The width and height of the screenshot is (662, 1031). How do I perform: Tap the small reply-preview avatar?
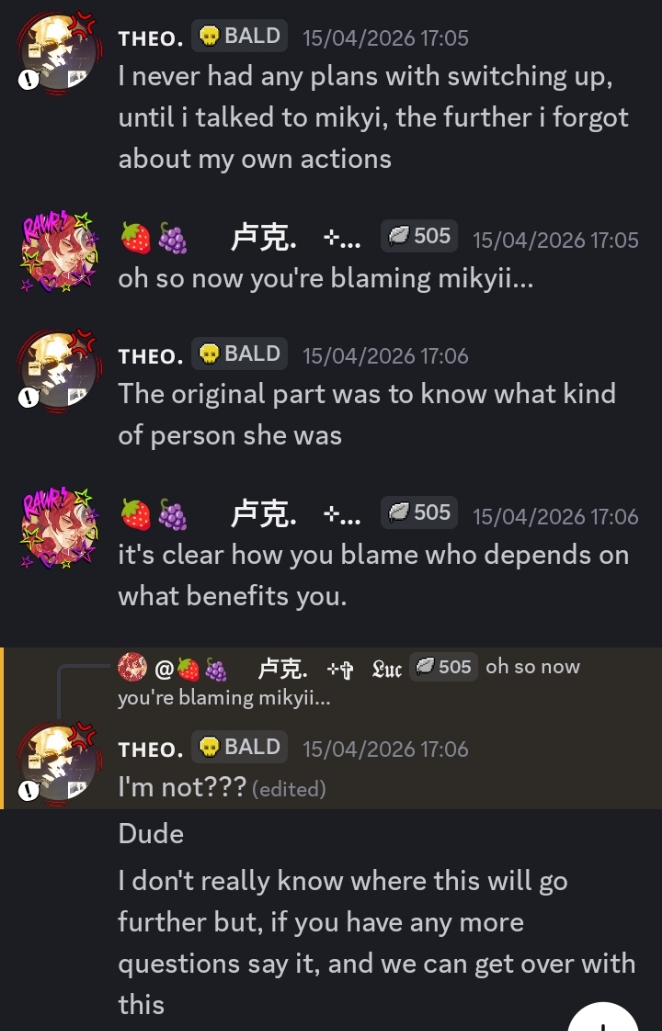tap(132, 667)
